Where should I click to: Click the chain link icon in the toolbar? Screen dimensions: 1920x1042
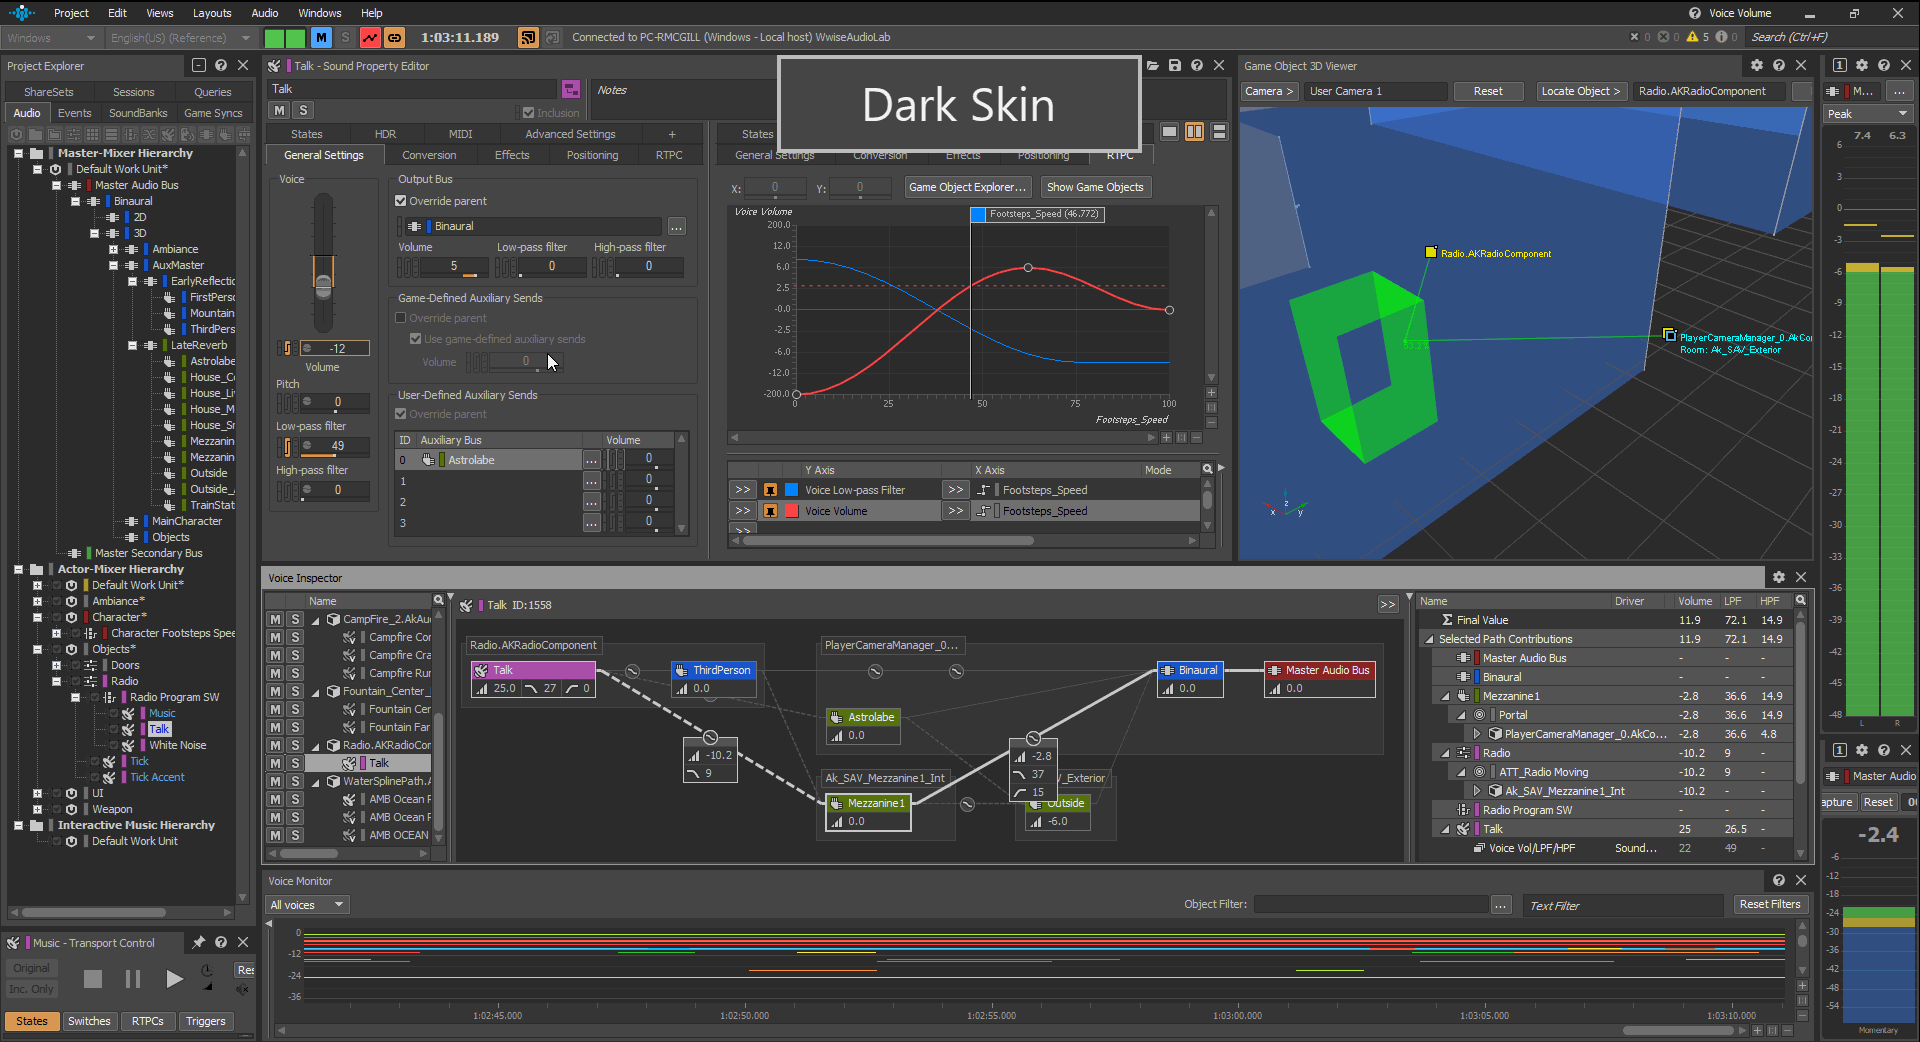pyautogui.click(x=395, y=37)
